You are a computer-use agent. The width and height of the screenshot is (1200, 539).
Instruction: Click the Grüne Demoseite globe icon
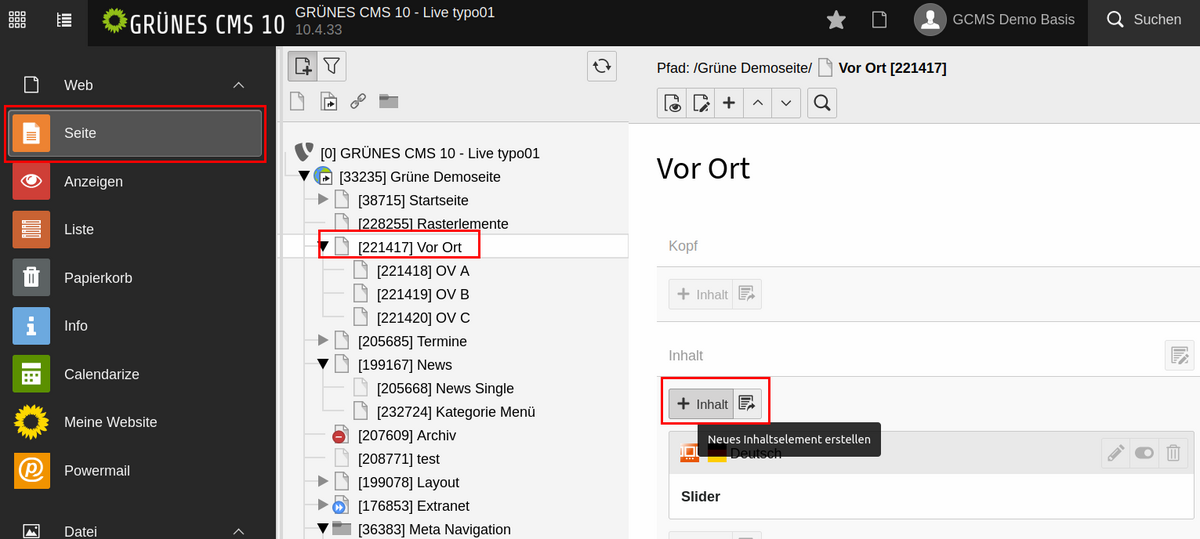point(323,177)
